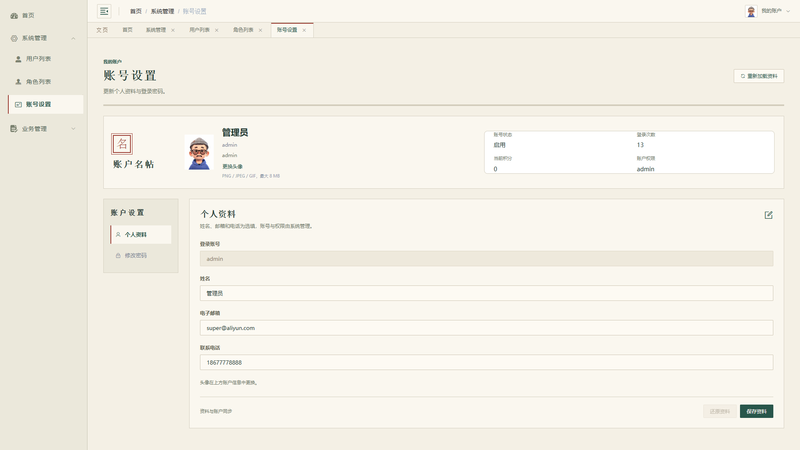Close the 角色列表 tab

[x=260, y=30]
